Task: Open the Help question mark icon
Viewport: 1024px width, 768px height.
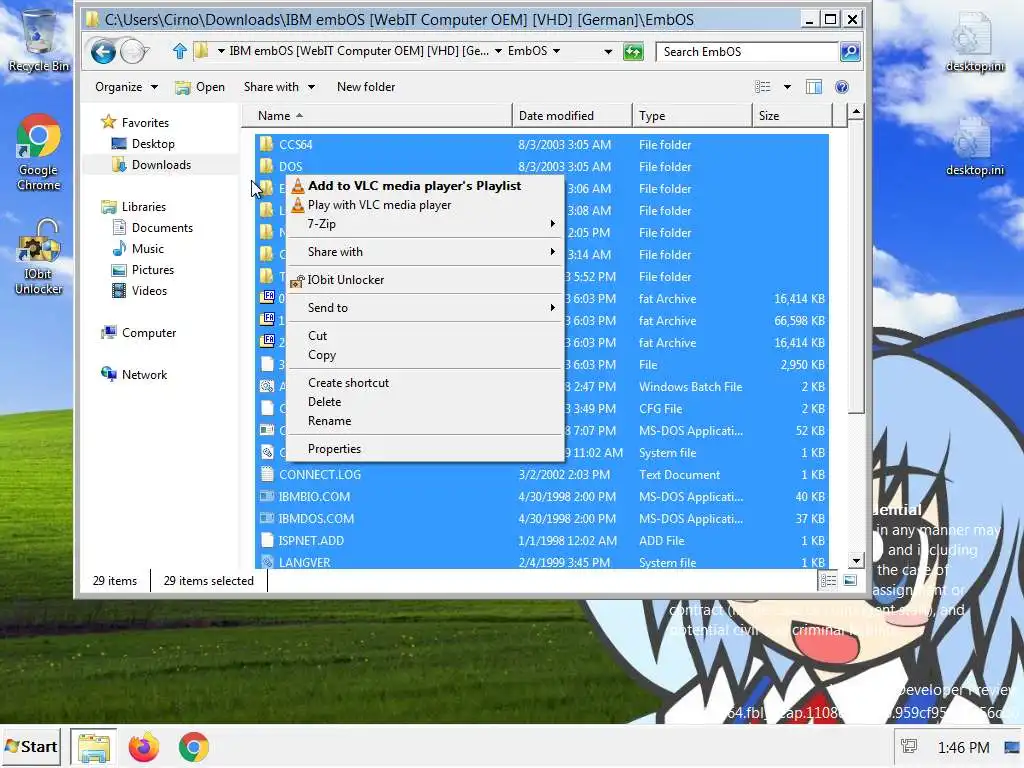Action: coord(842,87)
